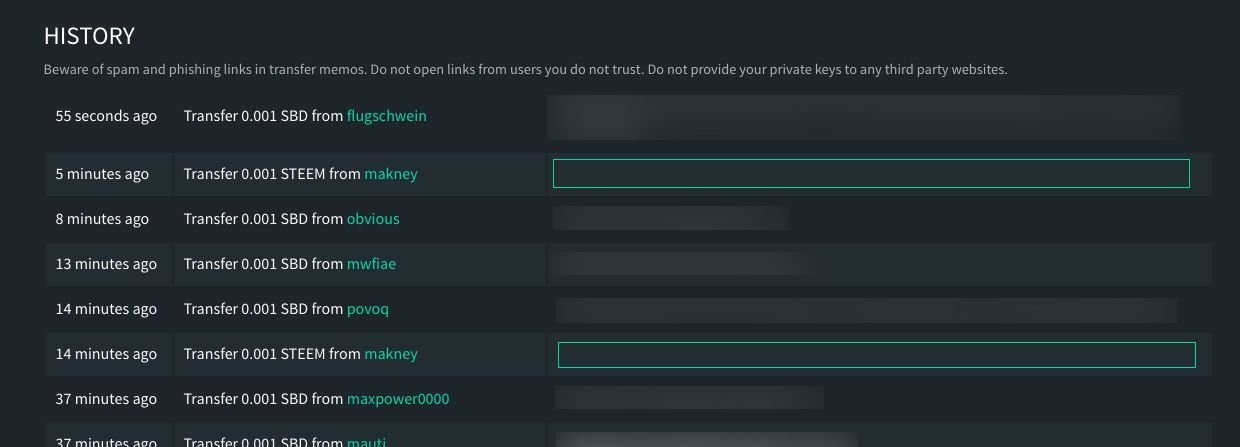The width and height of the screenshot is (1240, 447).
Task: Click the blurred memo of flugschwein's transfer
Action: click(x=864, y=116)
